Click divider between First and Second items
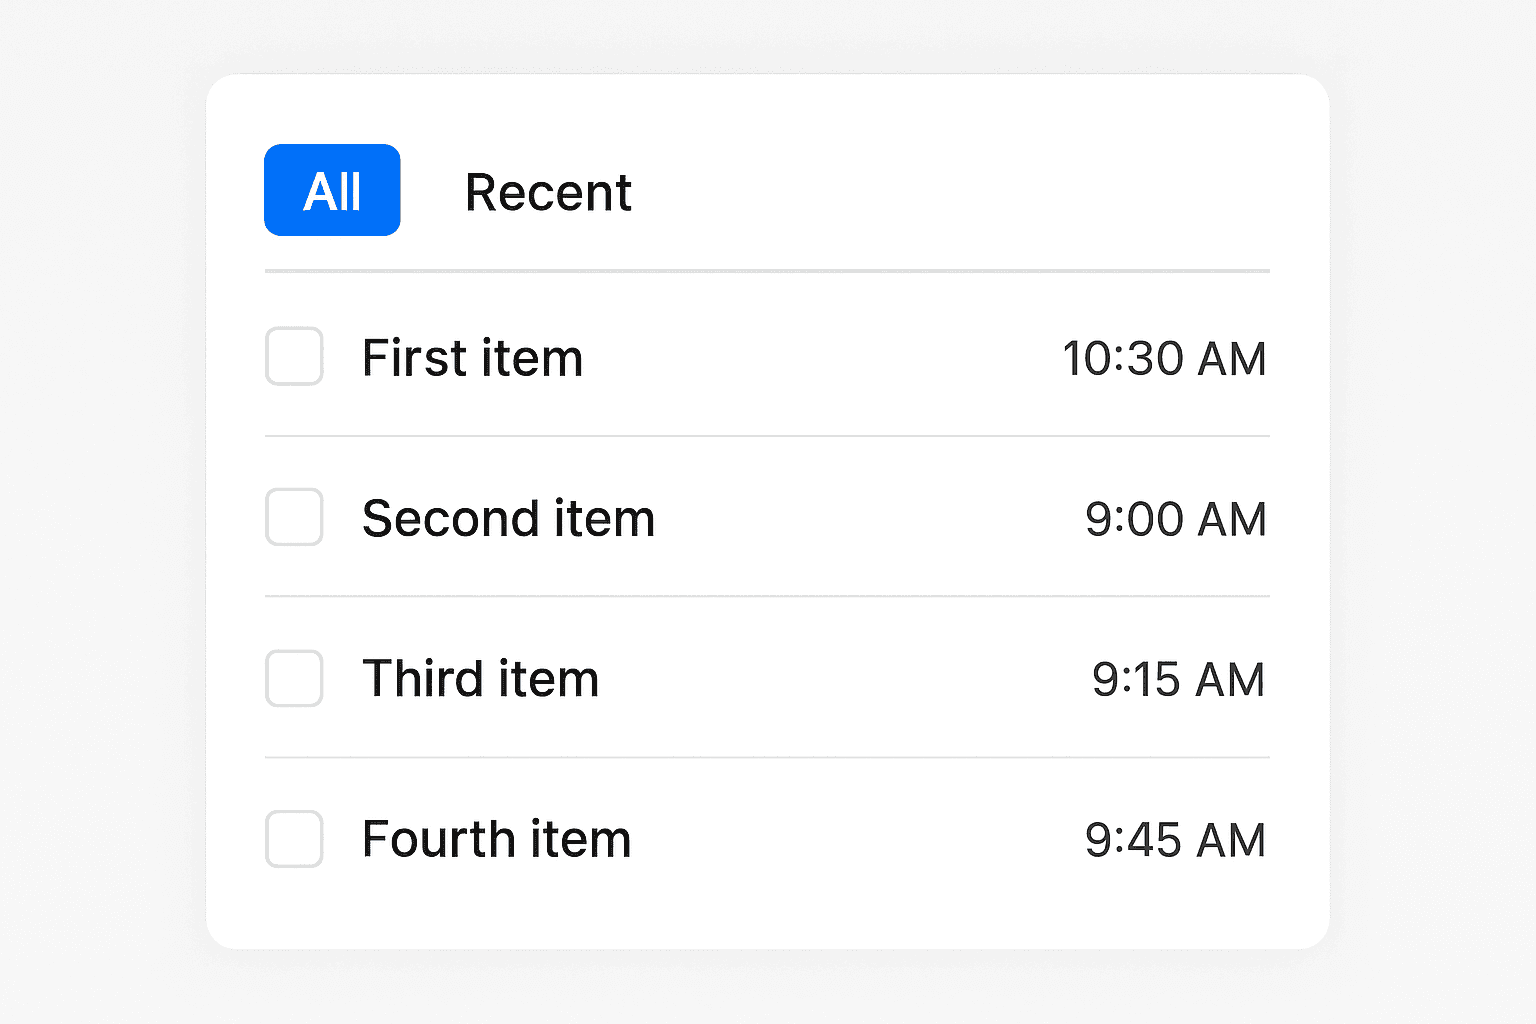1536x1024 pixels. [767, 436]
